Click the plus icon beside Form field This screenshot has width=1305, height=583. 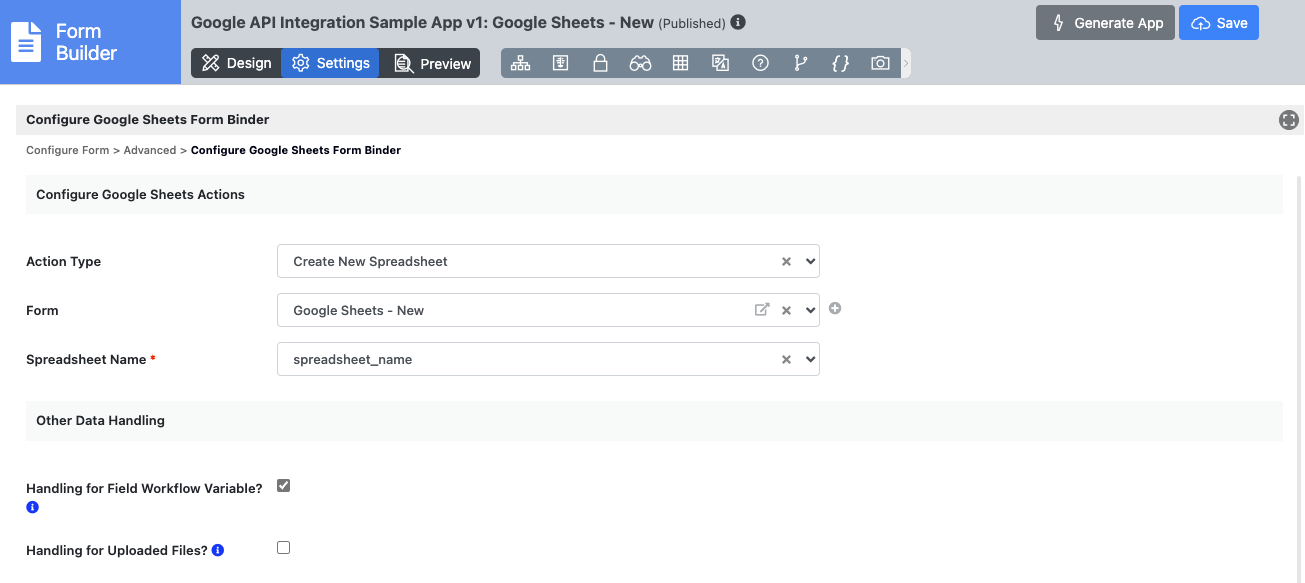pyautogui.click(x=835, y=309)
